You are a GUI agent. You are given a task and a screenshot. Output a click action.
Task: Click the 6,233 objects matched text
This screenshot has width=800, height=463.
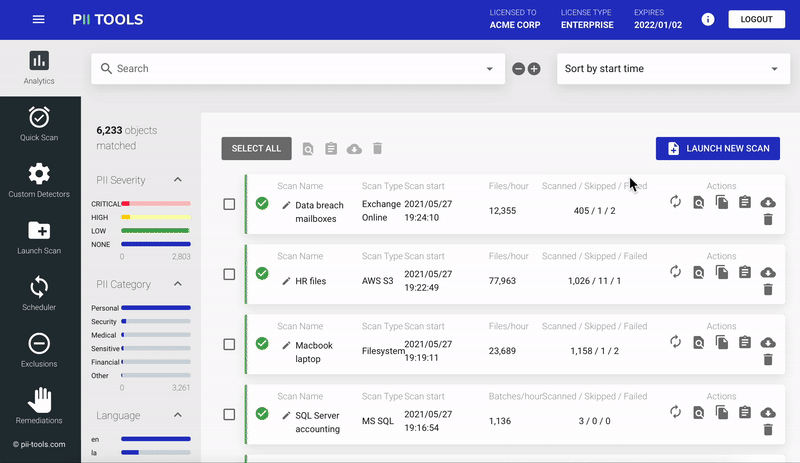click(x=127, y=138)
